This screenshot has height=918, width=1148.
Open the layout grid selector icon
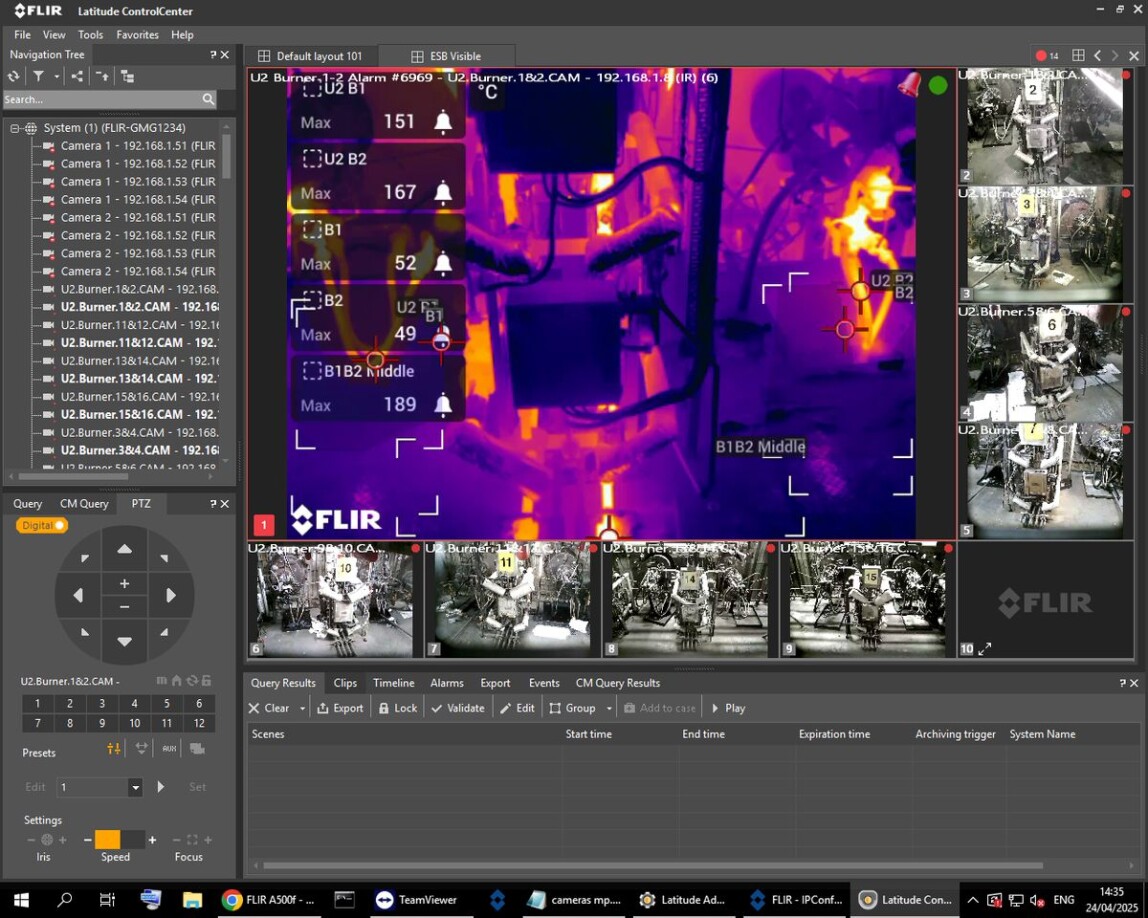[1078, 56]
